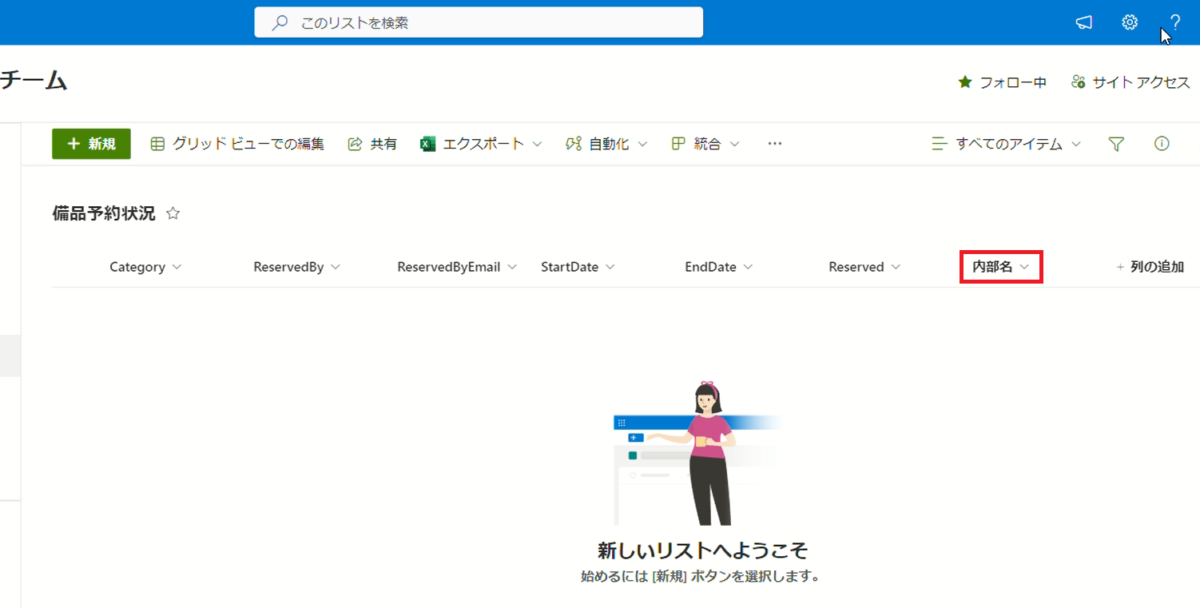Viewport: 1200px width, 608px height.
Task: Open the ReservedByEmail column header menu
Action: point(456,267)
